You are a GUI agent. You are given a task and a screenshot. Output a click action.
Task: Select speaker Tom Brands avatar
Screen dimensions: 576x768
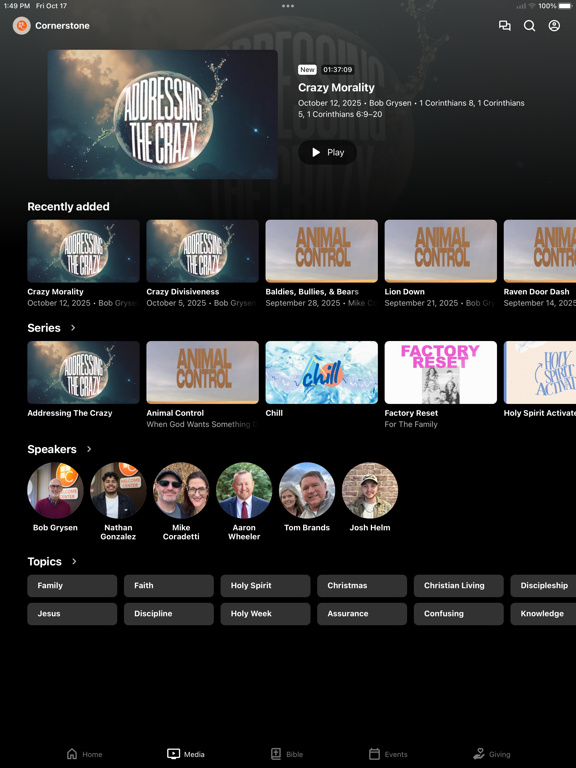[307, 490]
